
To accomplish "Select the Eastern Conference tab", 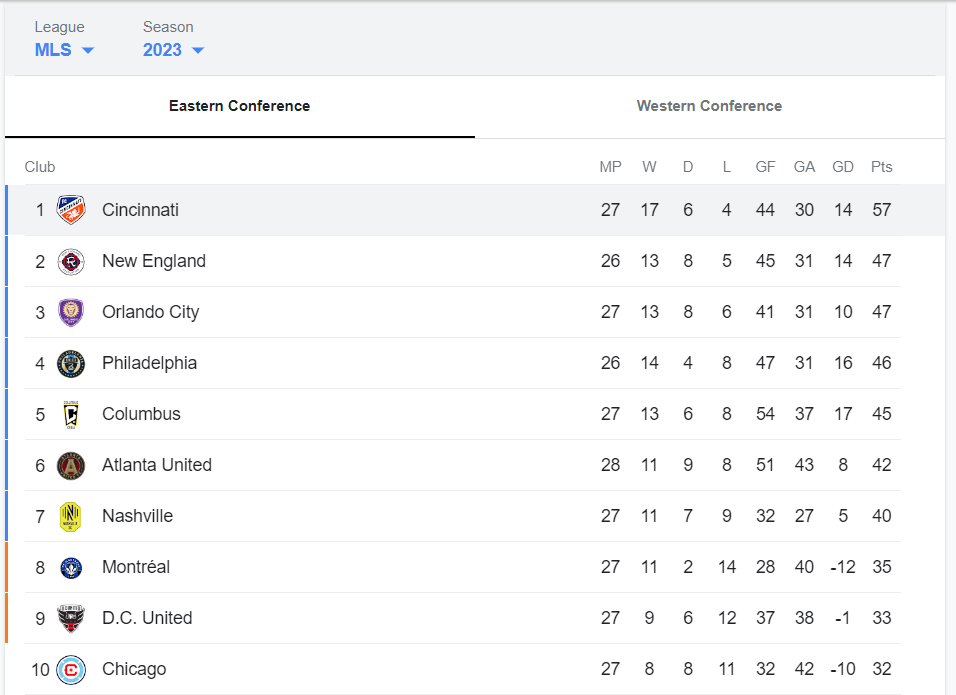I will pos(239,106).
